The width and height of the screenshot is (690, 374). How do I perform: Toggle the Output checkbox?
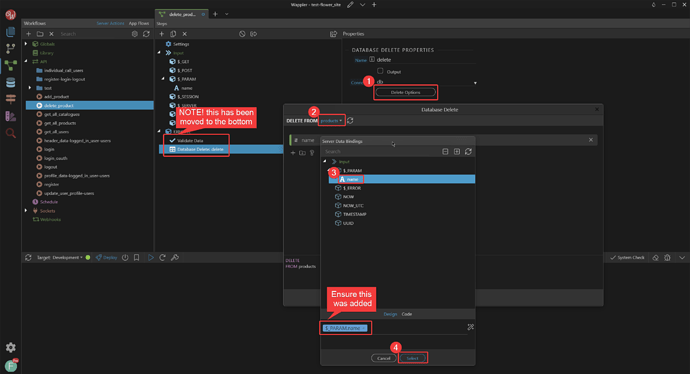(x=380, y=71)
